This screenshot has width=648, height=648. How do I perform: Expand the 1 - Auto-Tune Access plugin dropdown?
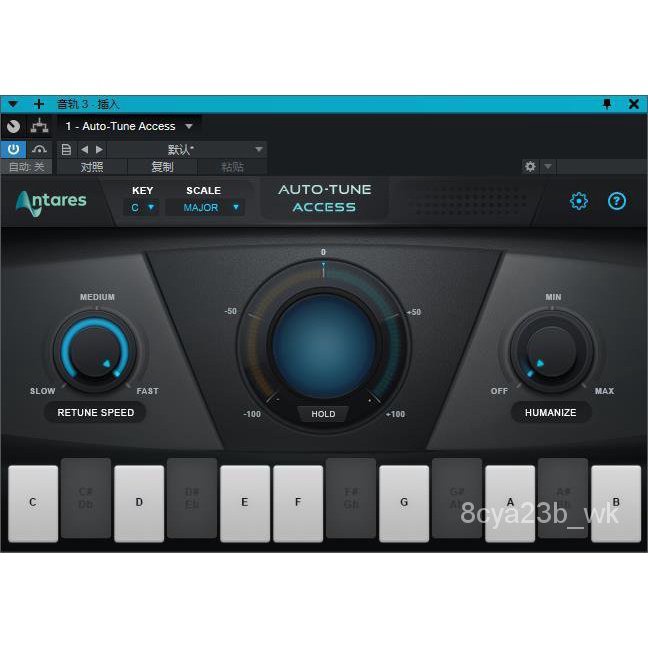tap(189, 126)
